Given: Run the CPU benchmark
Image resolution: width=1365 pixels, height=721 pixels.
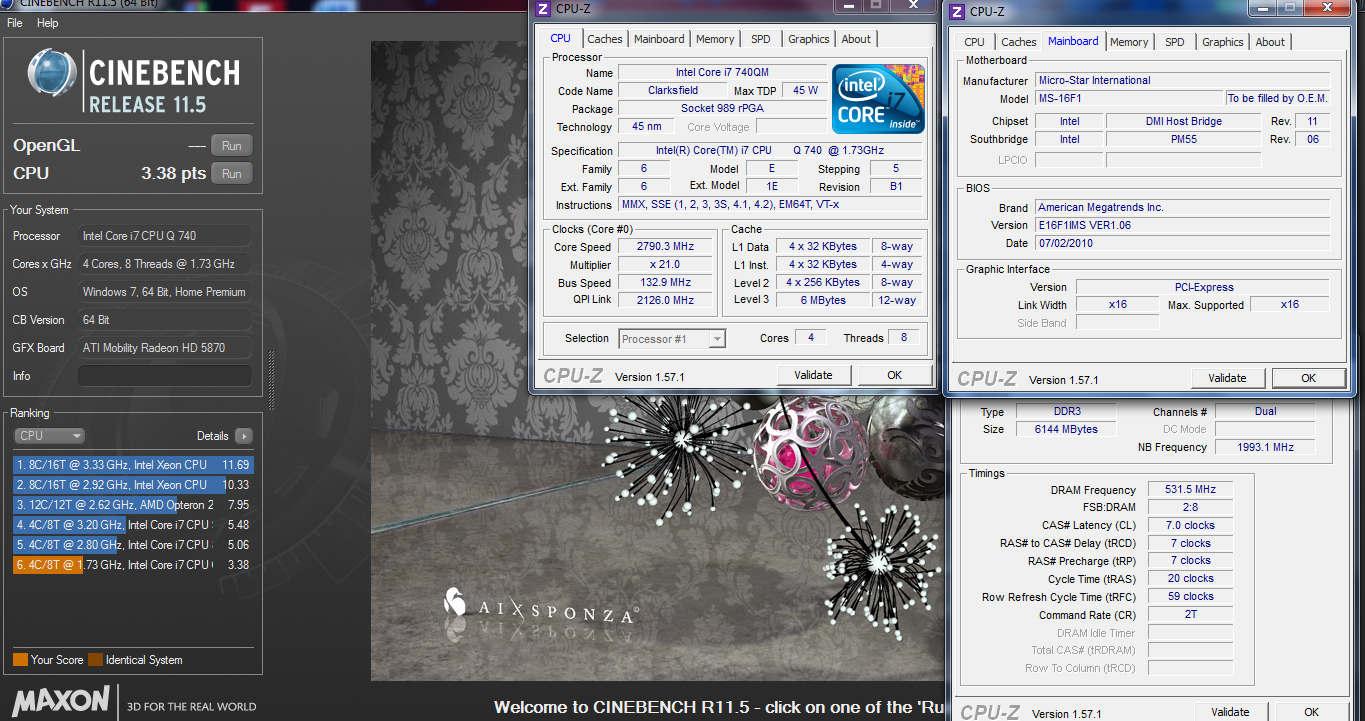Looking at the screenshot, I should (x=231, y=173).
